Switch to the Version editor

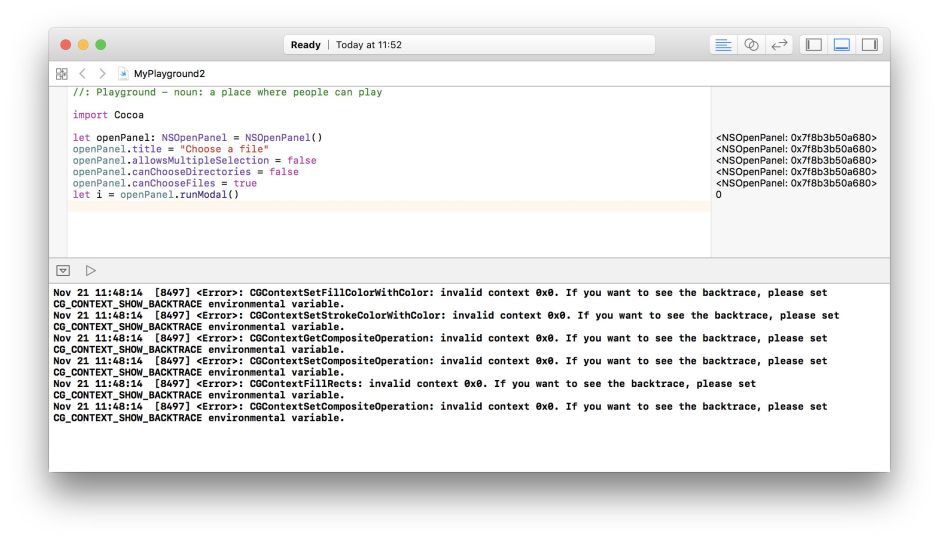pos(779,45)
